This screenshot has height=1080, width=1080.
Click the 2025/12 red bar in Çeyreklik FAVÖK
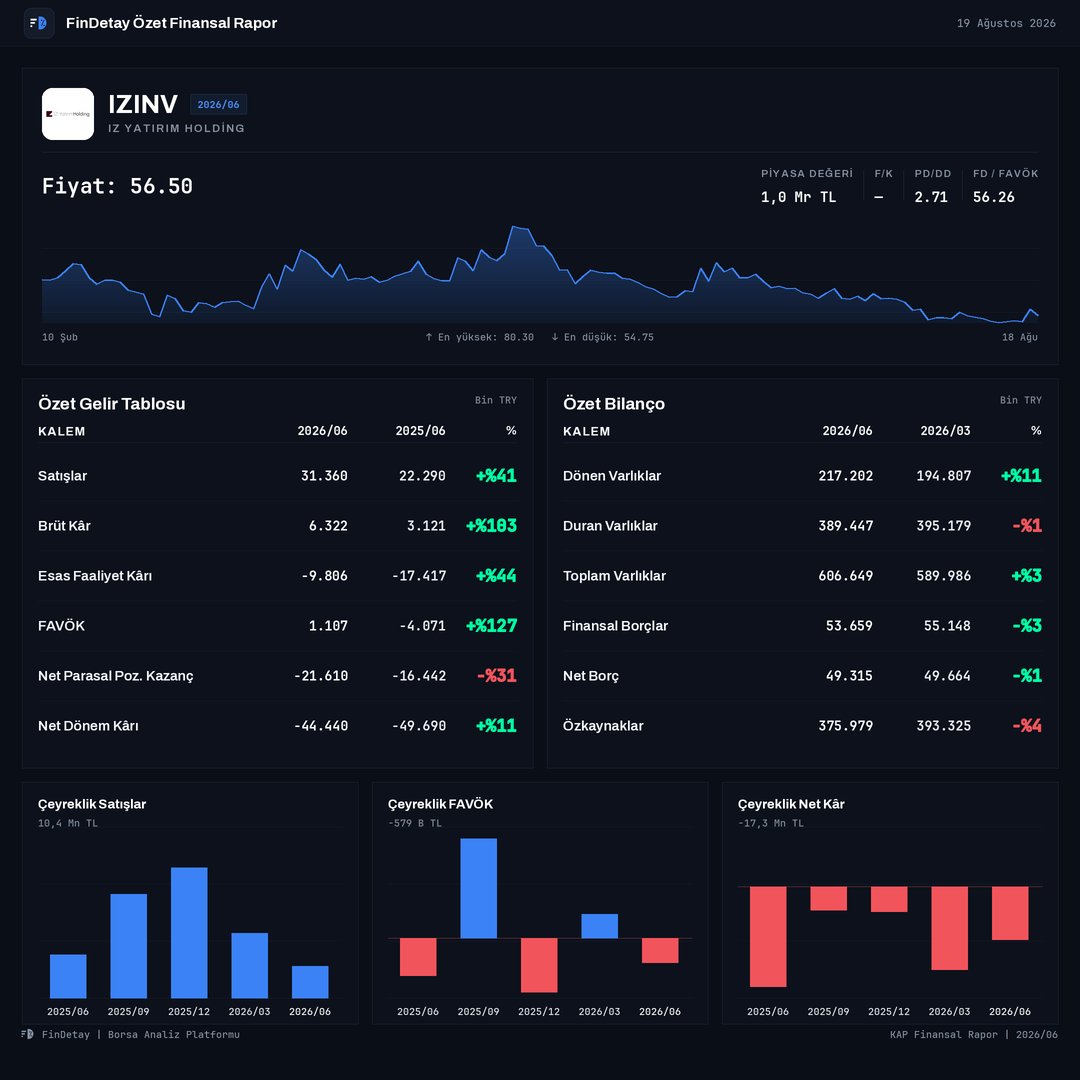(539, 965)
